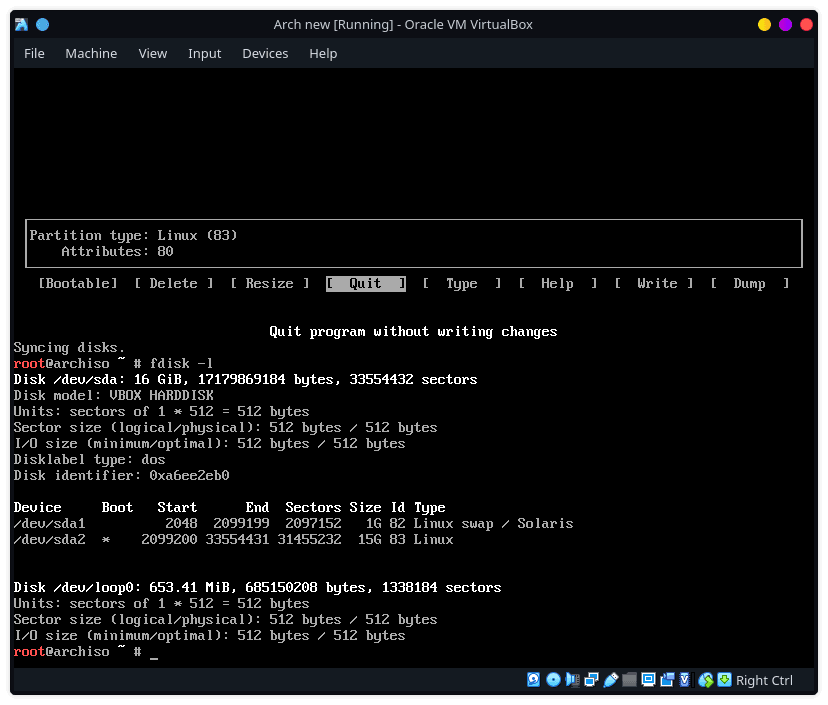Open the Machine menu
Image resolution: width=828 pixels, height=705 pixels.
(x=91, y=53)
